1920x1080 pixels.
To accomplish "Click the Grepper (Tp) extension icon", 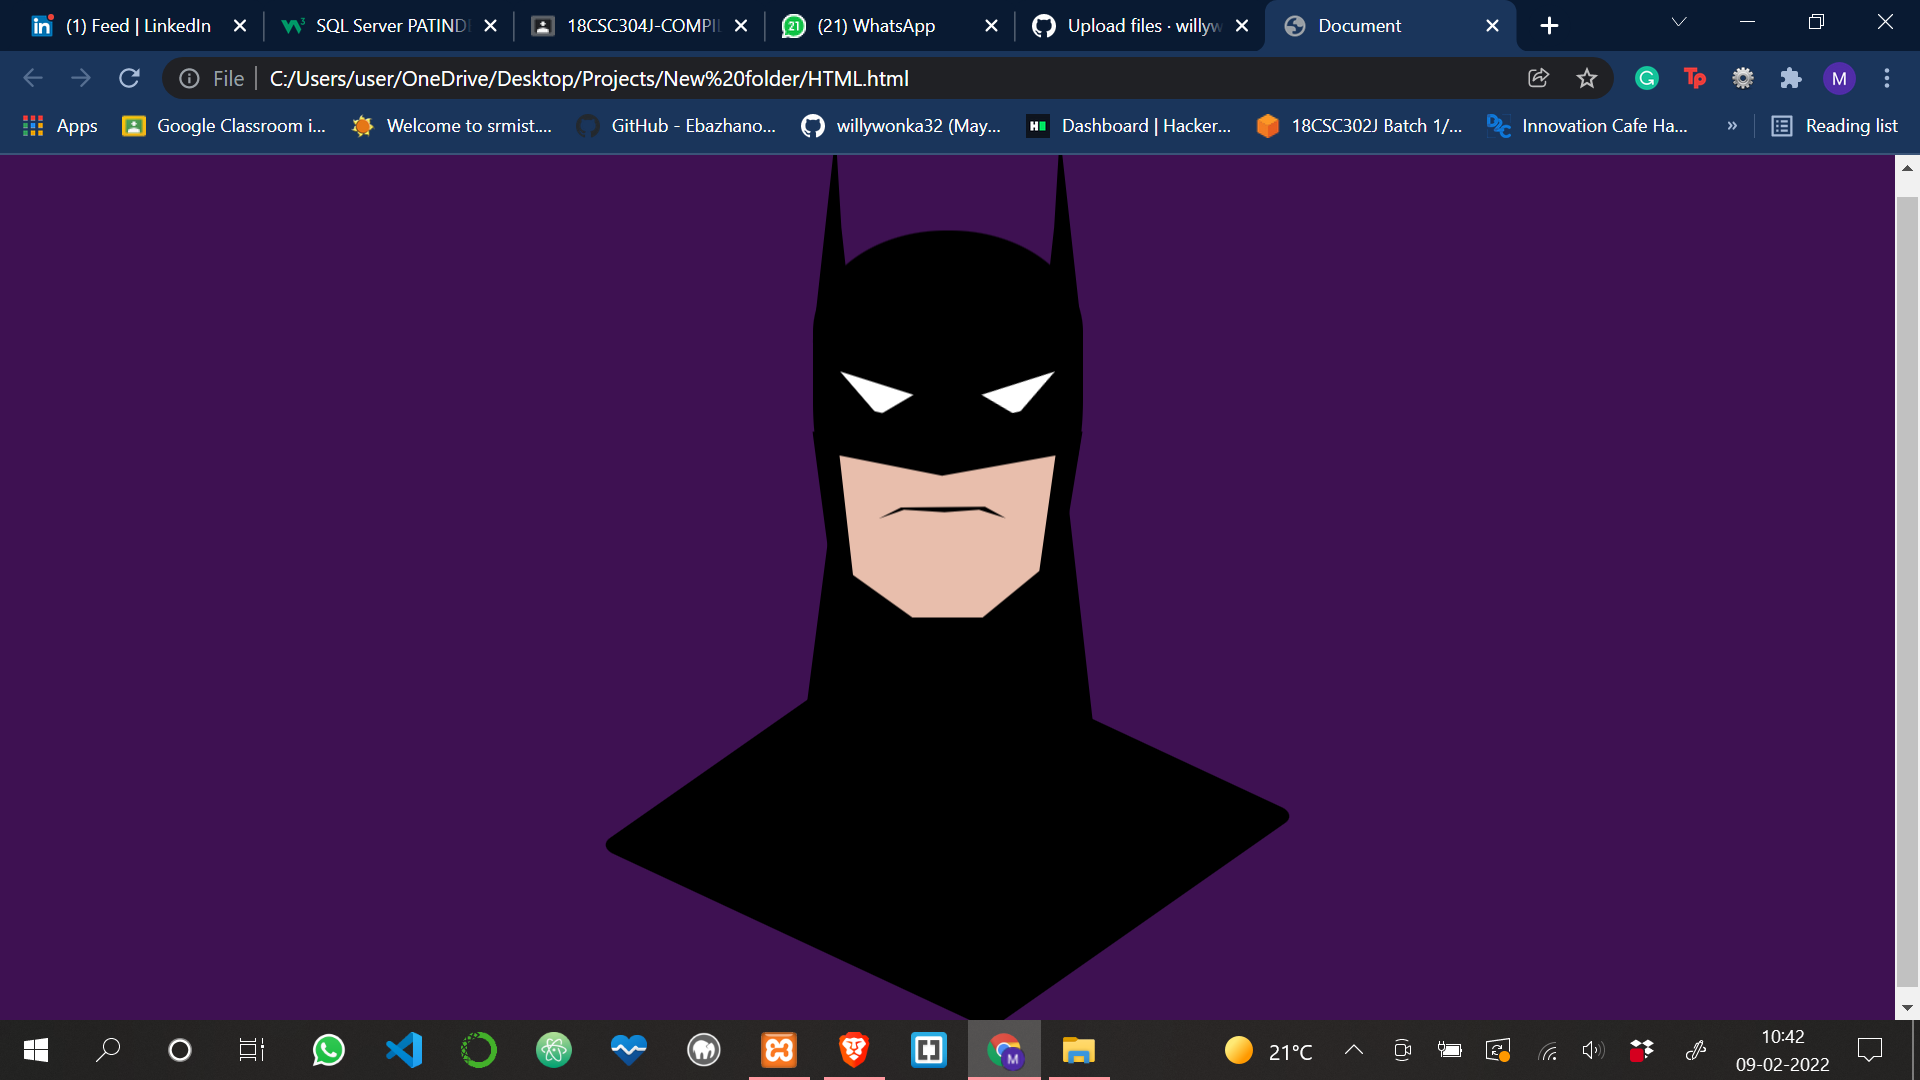I will pyautogui.click(x=1694, y=78).
